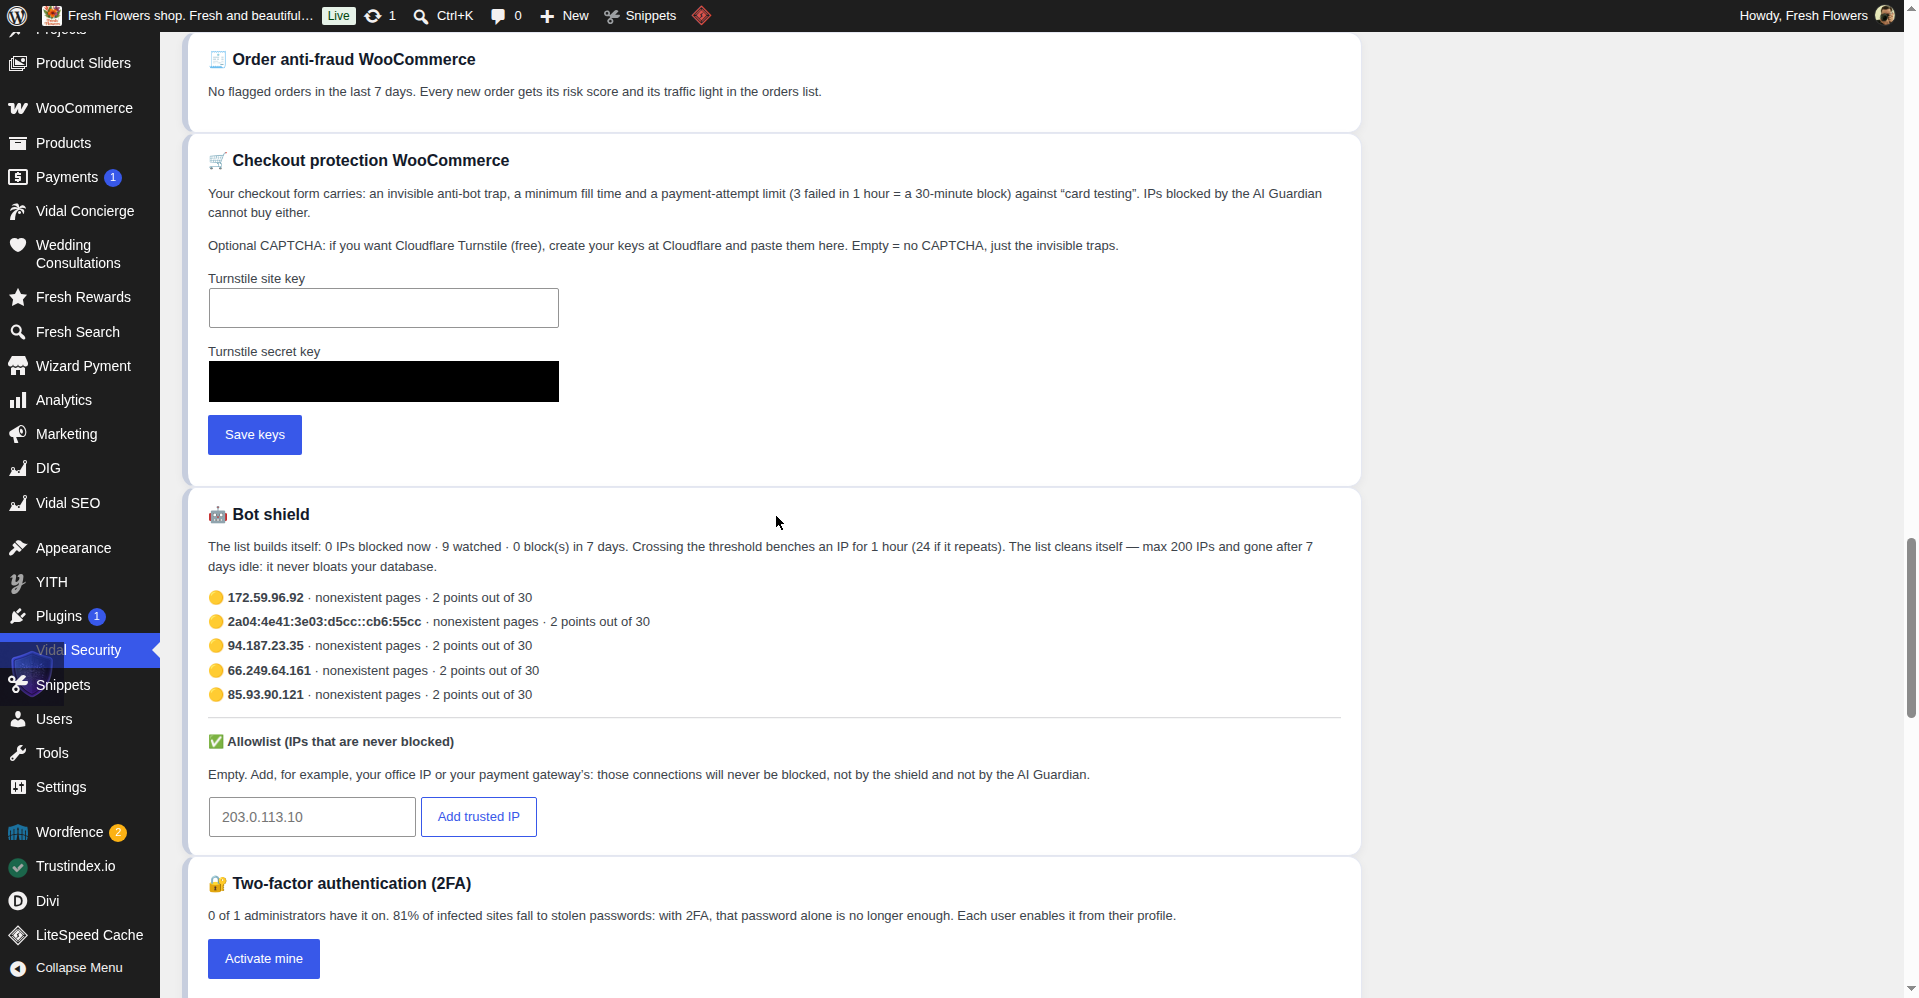The height and width of the screenshot is (998, 1919).
Task: Click the Appearance brush icon
Action: click(18, 548)
